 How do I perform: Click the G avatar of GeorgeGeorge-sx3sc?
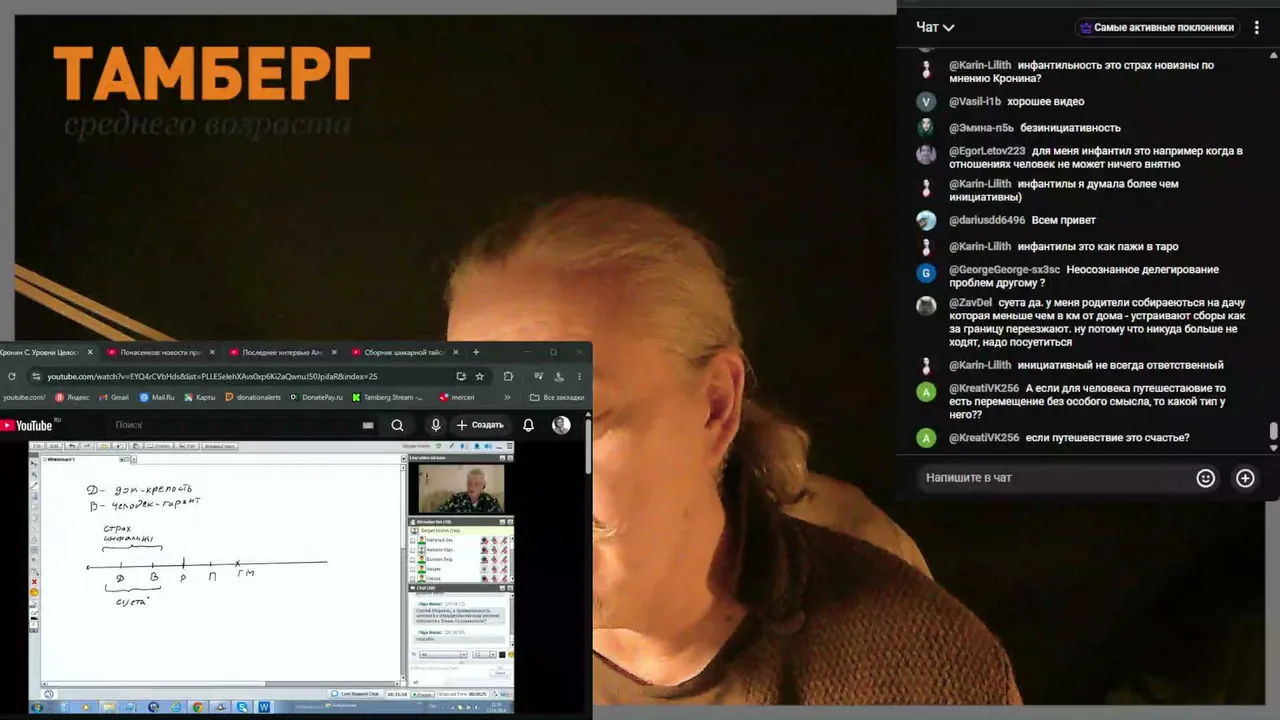(x=927, y=272)
